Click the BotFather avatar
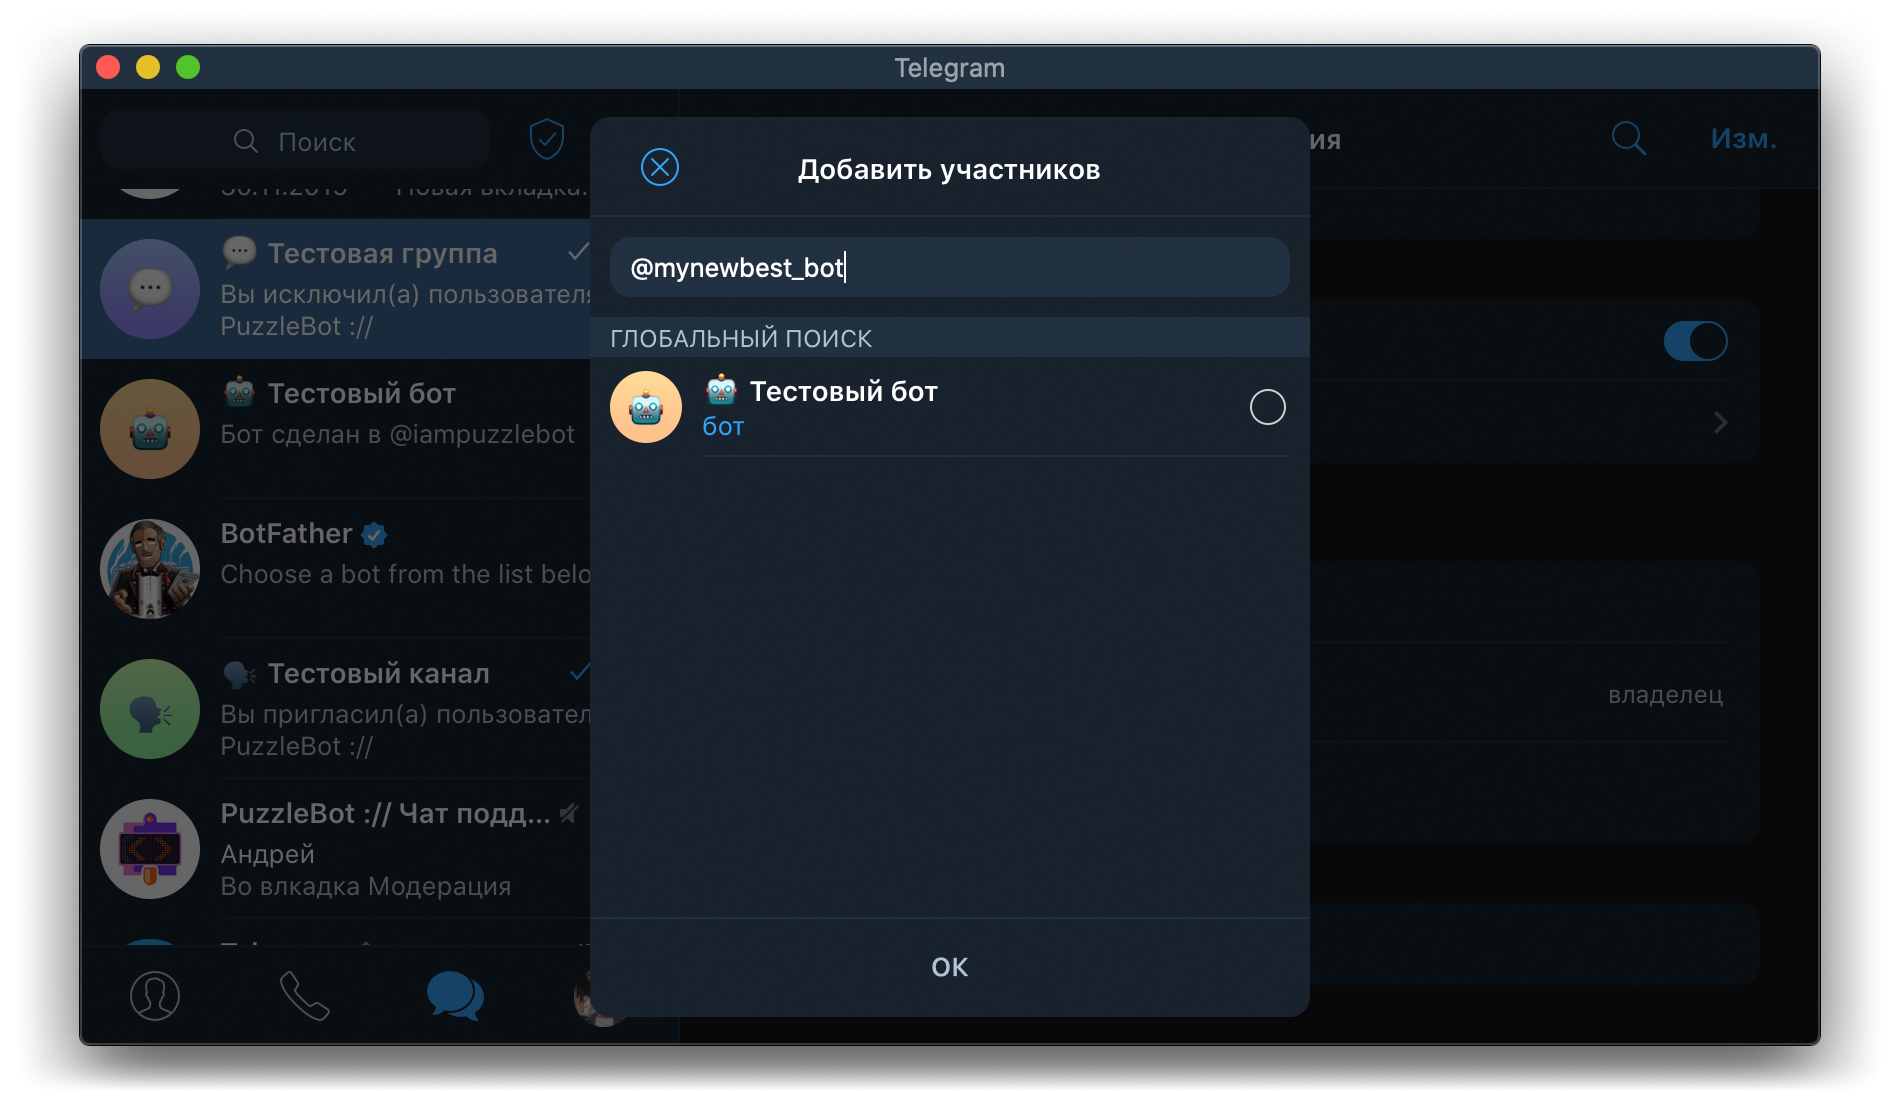Image resolution: width=1898 pixels, height=1101 pixels. 150,569
